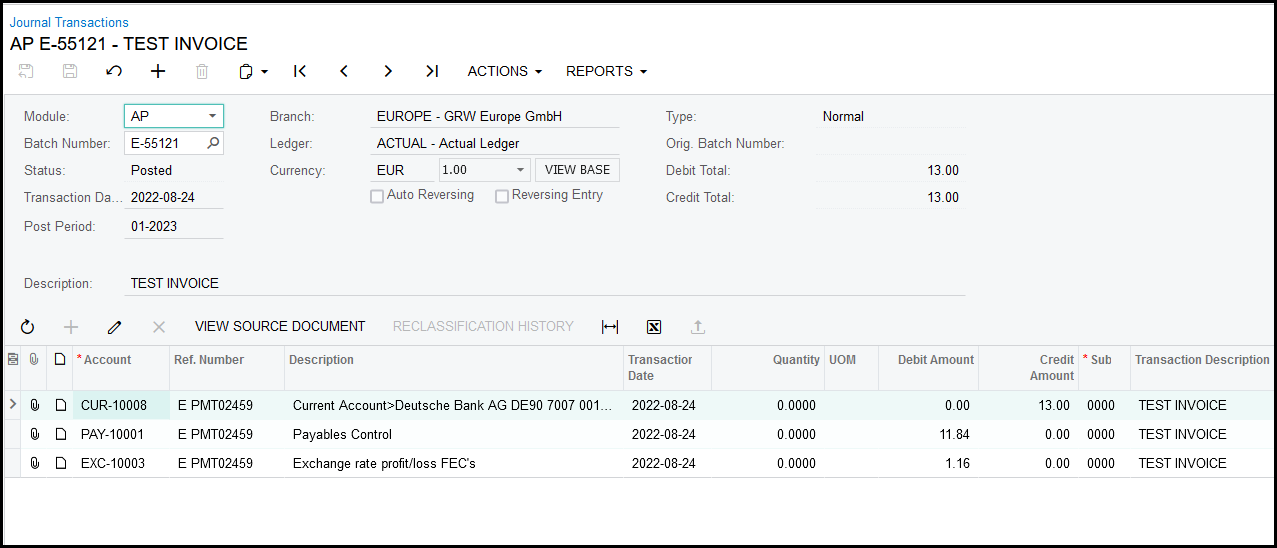Click the undo/cancel changes icon
Viewport: 1277px width, 548px height.
tap(114, 71)
